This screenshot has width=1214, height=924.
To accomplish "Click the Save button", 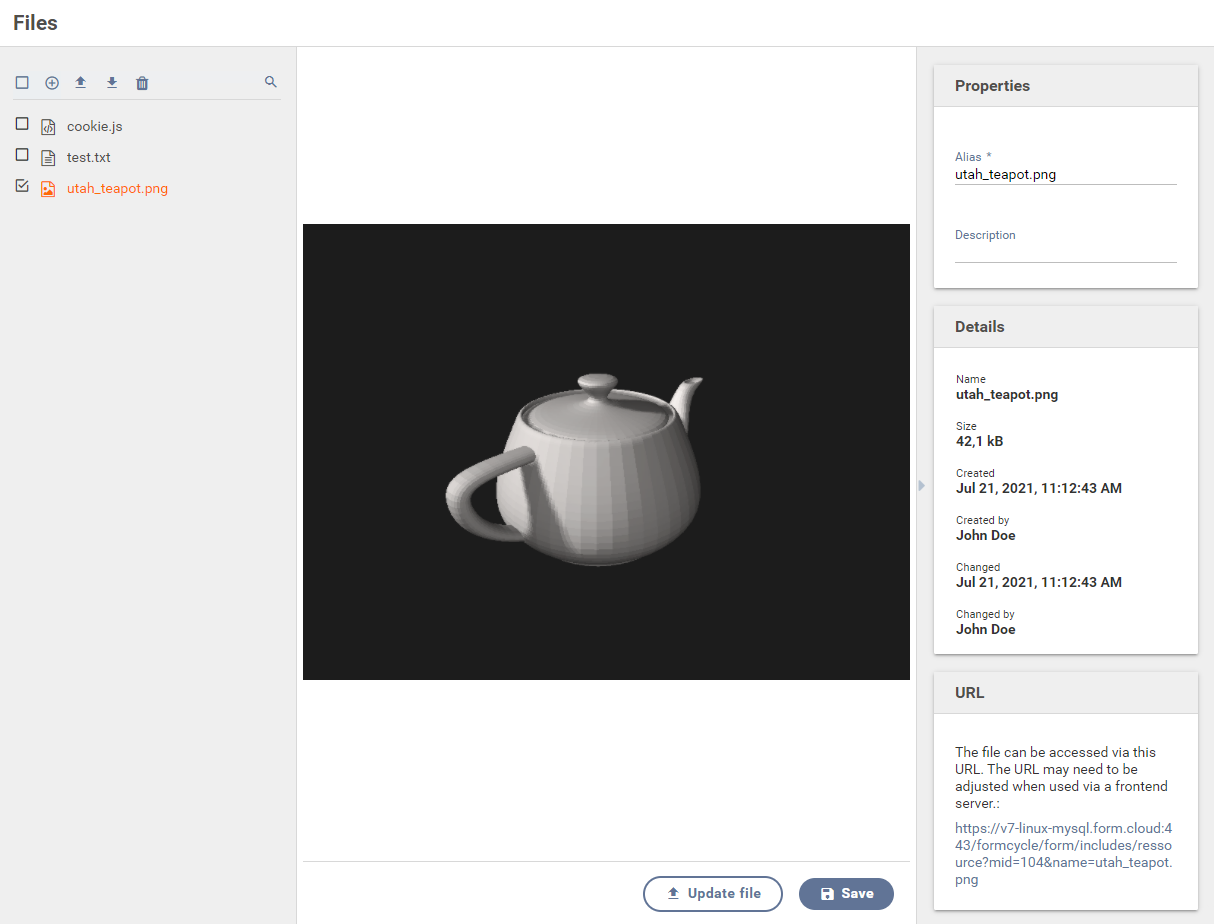I will [846, 894].
